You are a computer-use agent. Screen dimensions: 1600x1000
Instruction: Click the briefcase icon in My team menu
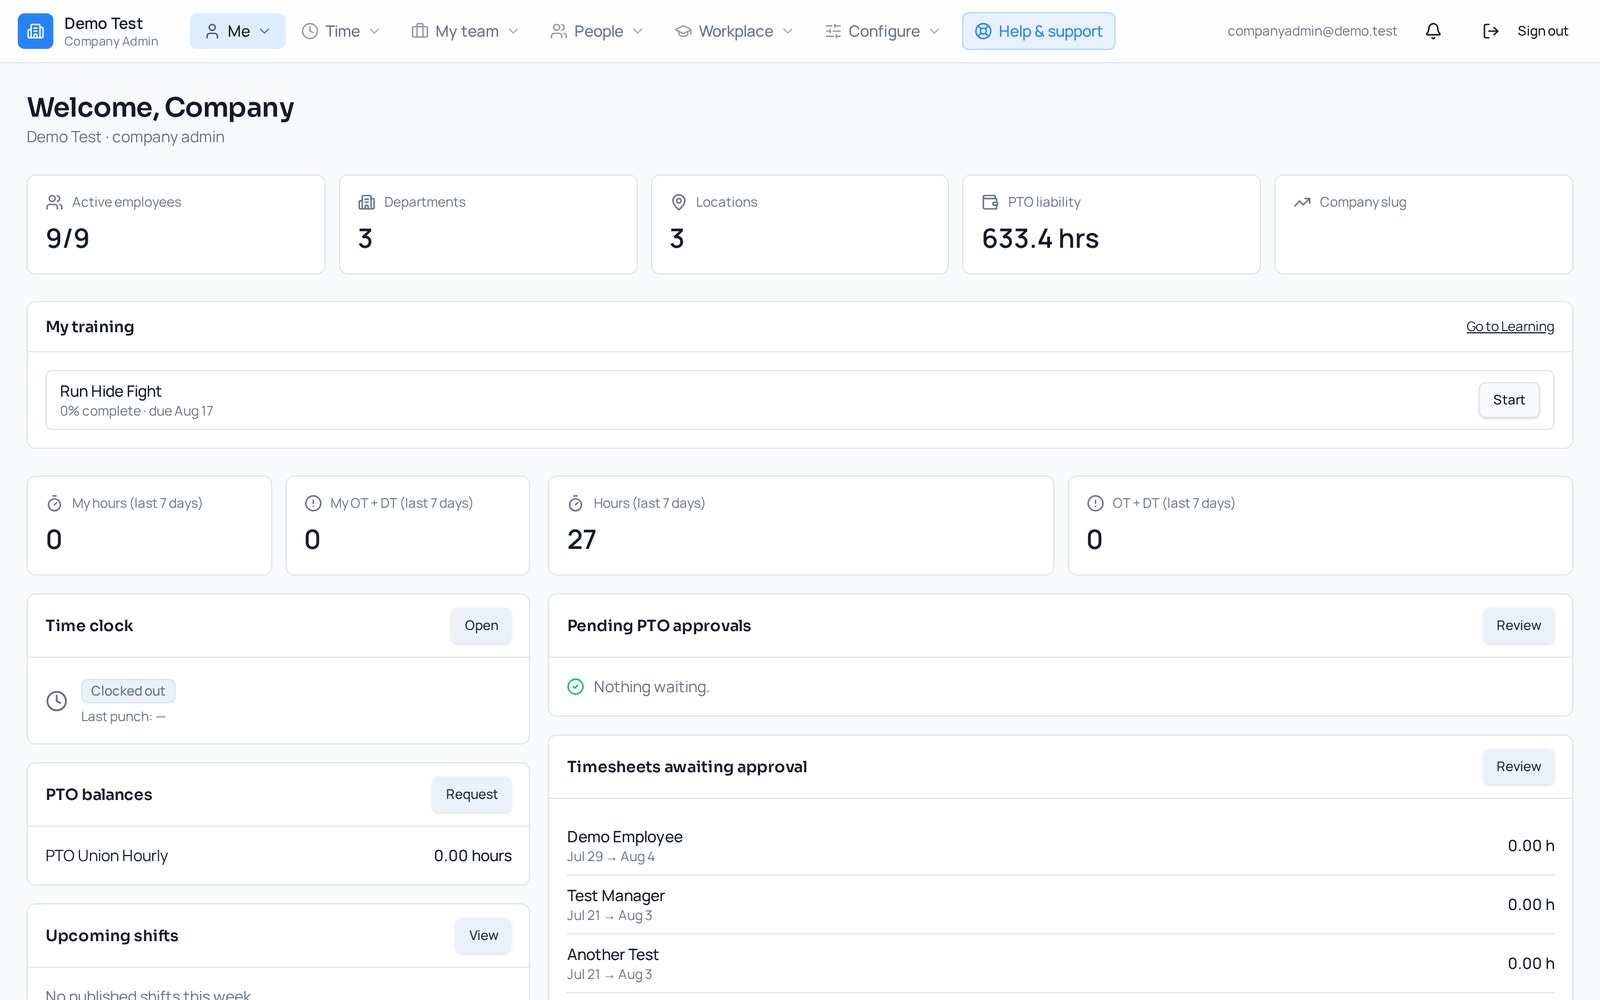click(x=420, y=31)
